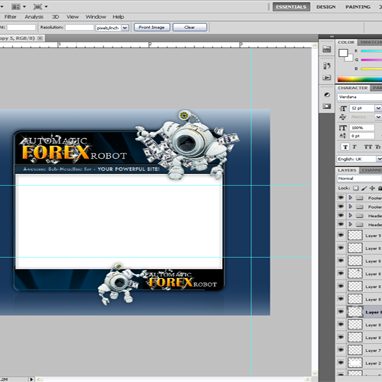The width and height of the screenshot is (382, 382).
Task: Open the font size dropdown
Action: click(378, 108)
